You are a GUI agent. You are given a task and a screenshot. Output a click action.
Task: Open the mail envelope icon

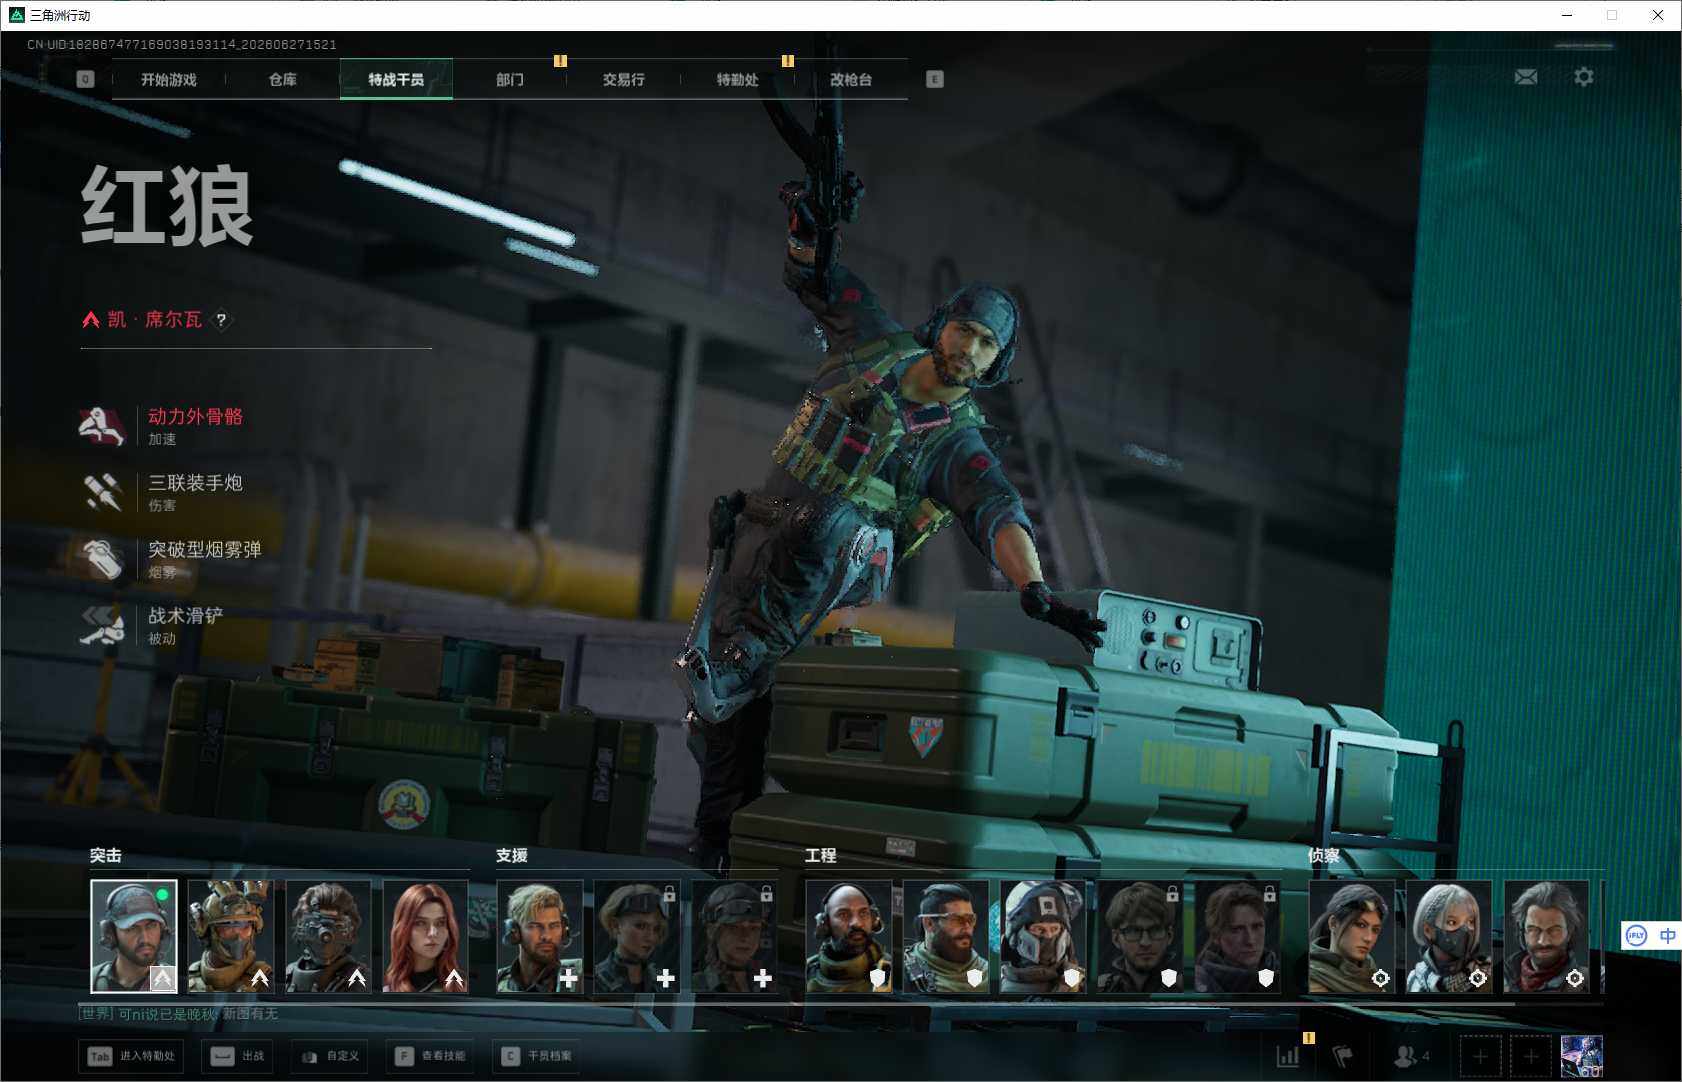click(1526, 77)
